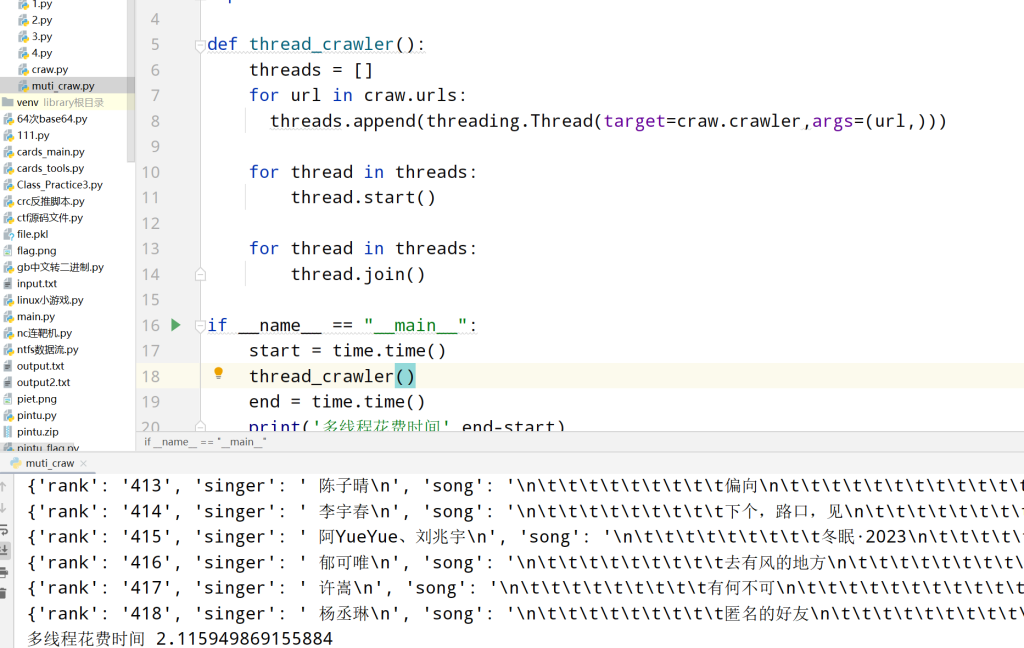Select the muti_craw Run tab

click(49, 463)
